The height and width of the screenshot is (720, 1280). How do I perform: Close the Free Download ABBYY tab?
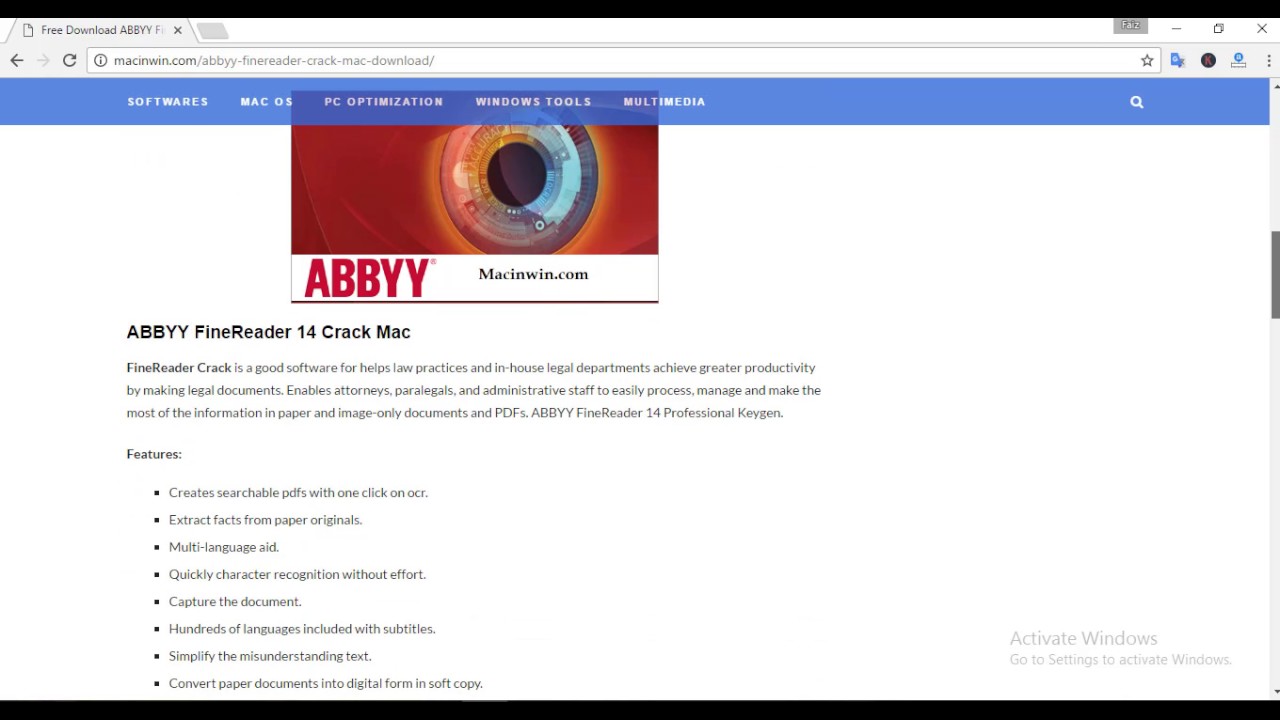click(x=177, y=30)
